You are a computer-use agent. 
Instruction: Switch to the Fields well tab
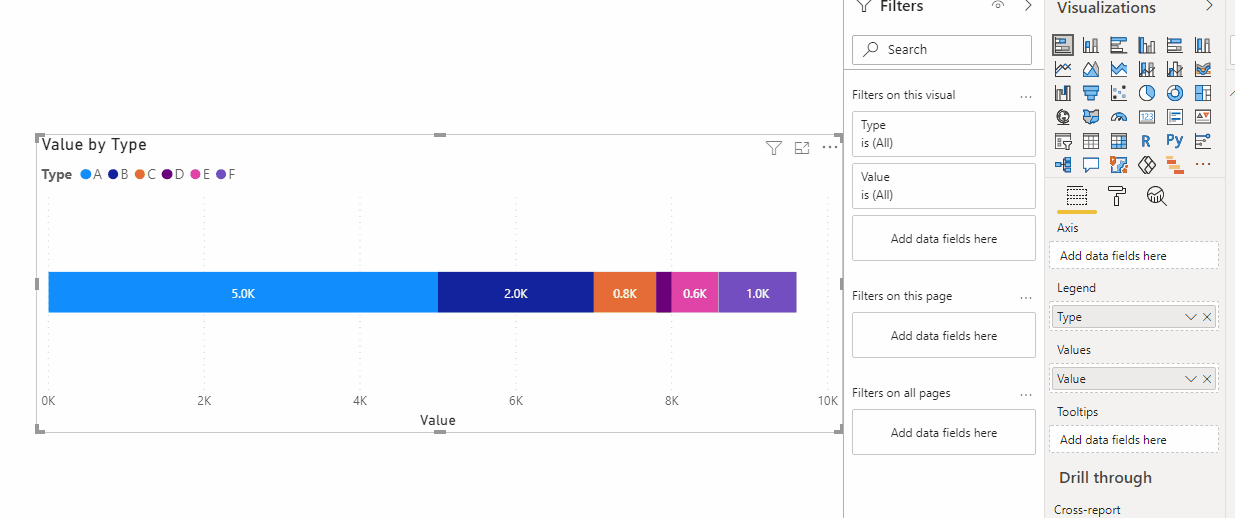click(1077, 196)
